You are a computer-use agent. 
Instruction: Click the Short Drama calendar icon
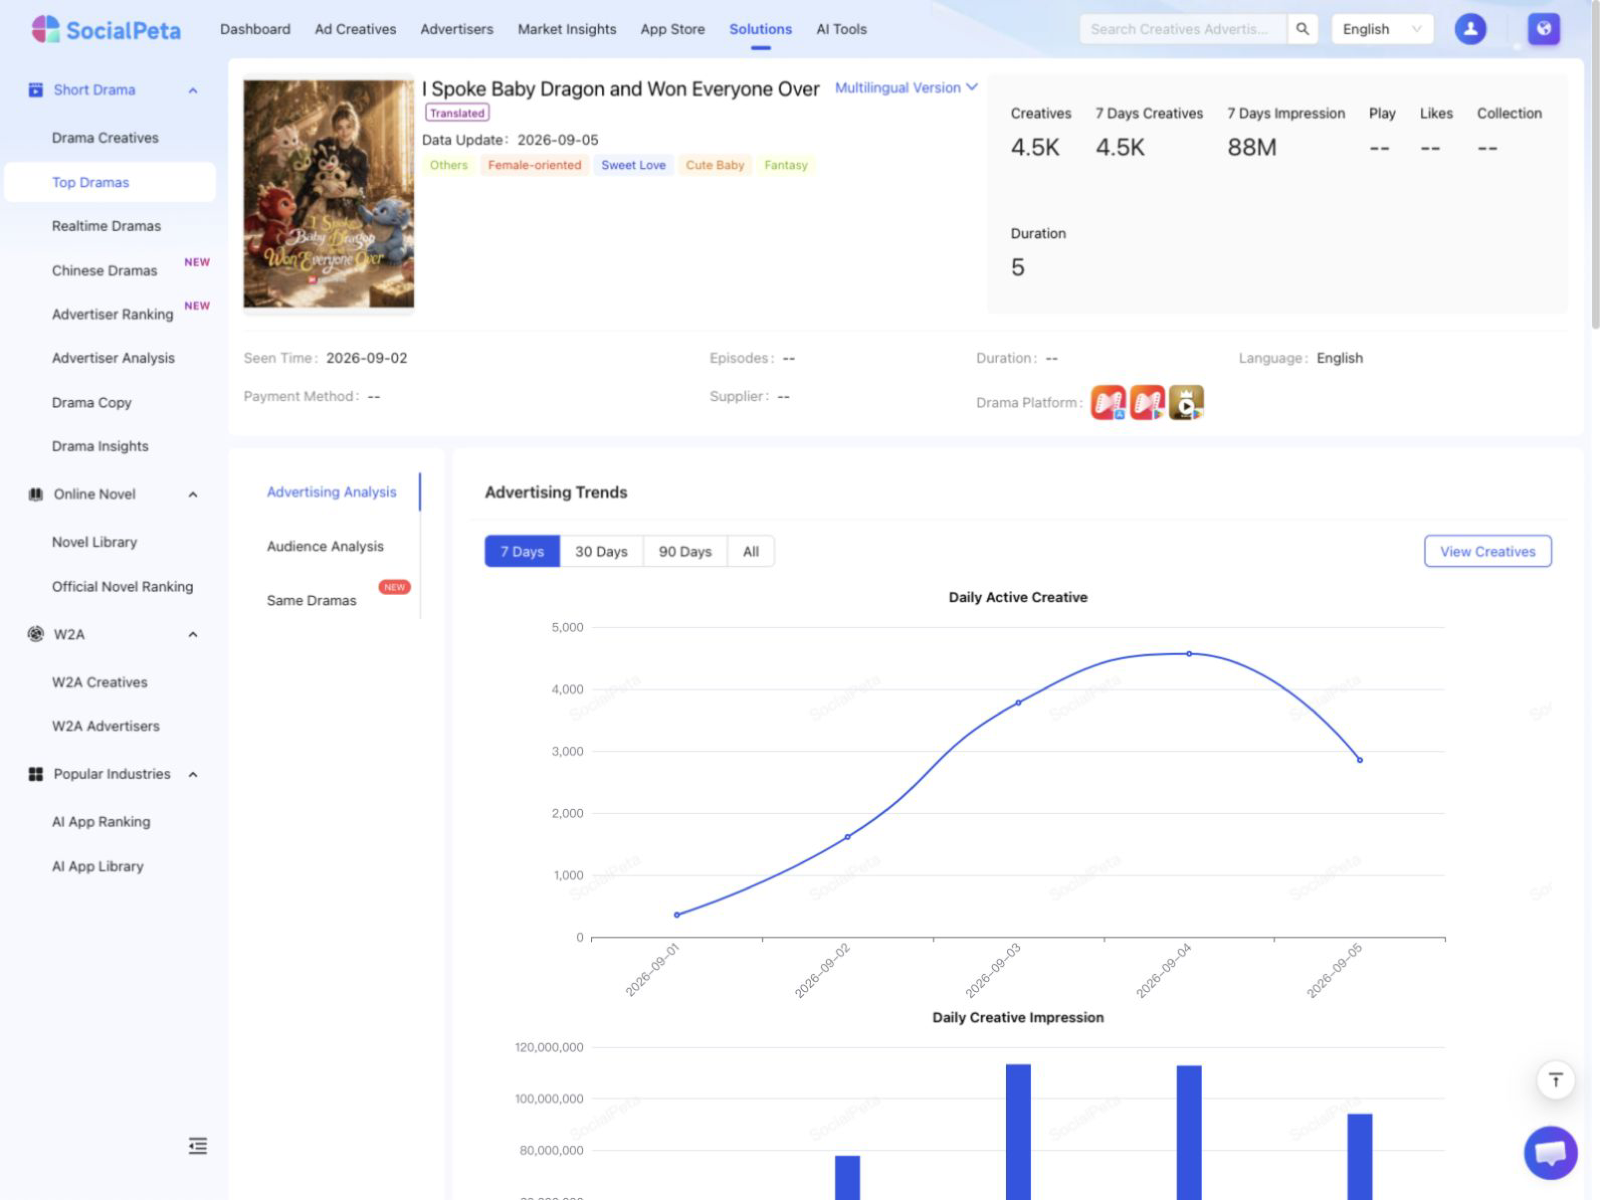coord(36,90)
